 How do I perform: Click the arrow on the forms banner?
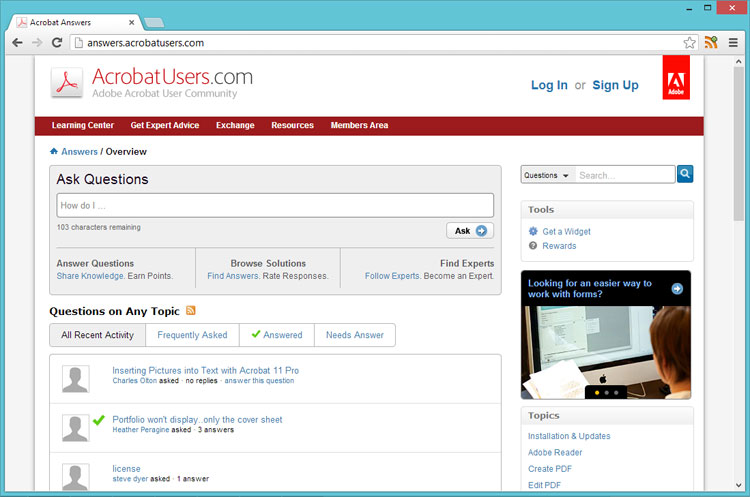pyautogui.click(x=677, y=288)
